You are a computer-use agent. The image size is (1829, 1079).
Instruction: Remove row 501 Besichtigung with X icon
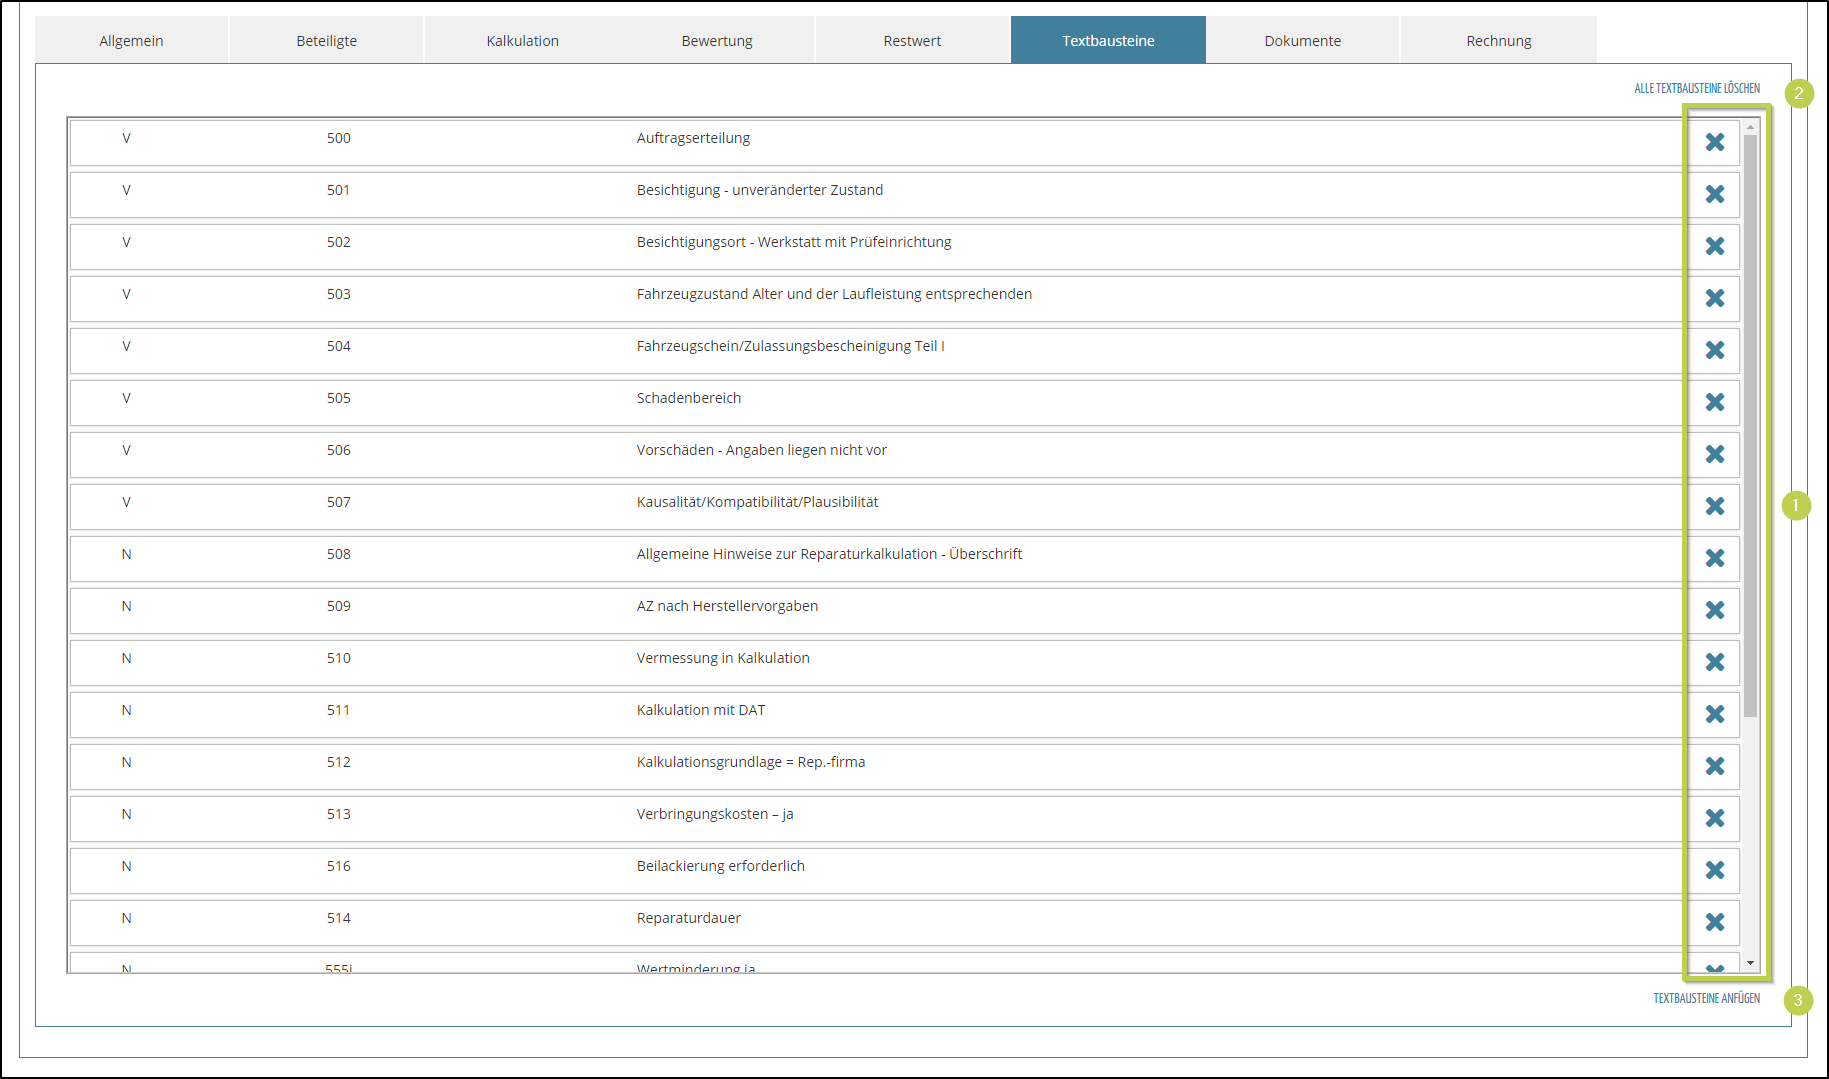(1714, 194)
